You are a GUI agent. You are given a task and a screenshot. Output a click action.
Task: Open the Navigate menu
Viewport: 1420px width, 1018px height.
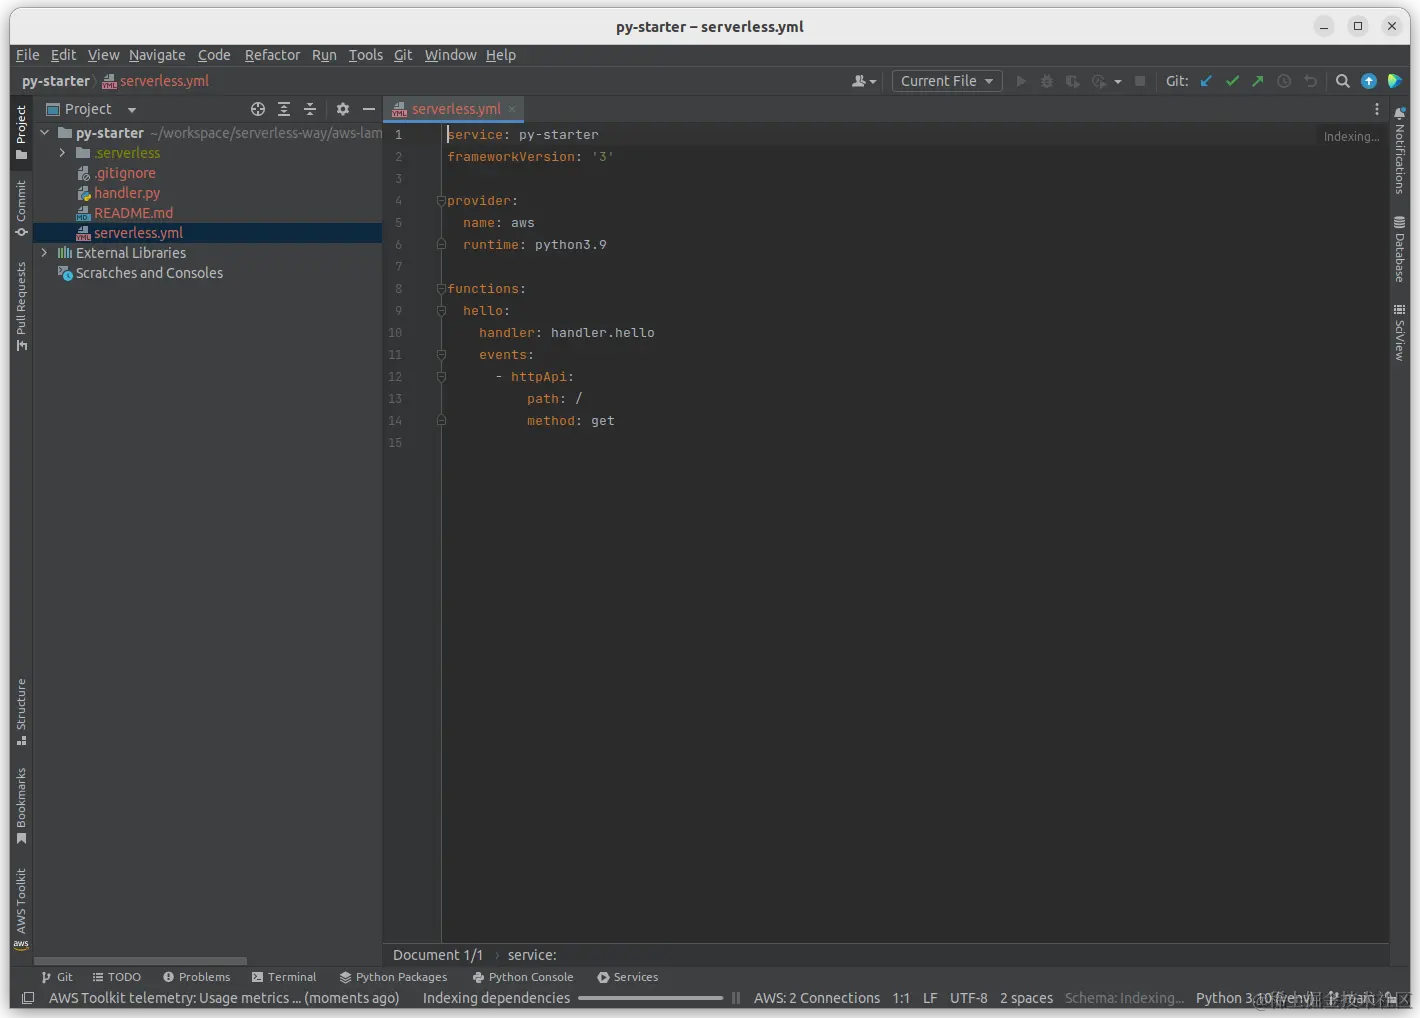[157, 55]
